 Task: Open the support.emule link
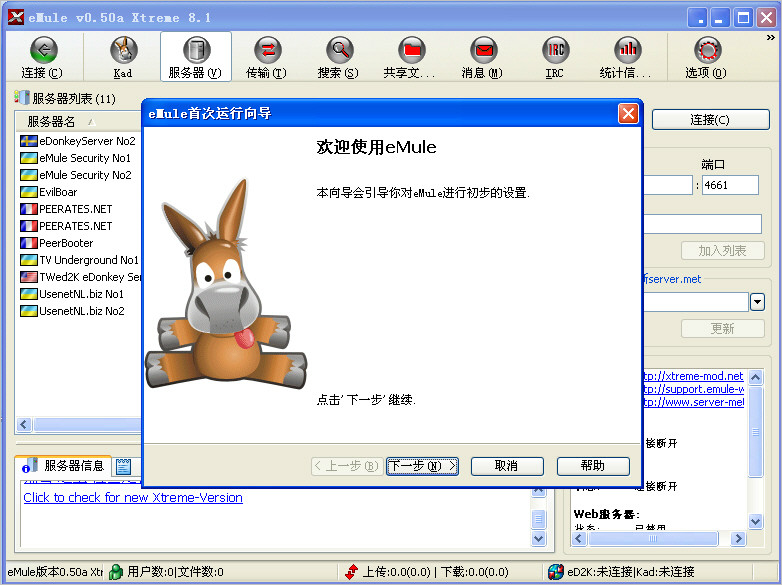694,389
